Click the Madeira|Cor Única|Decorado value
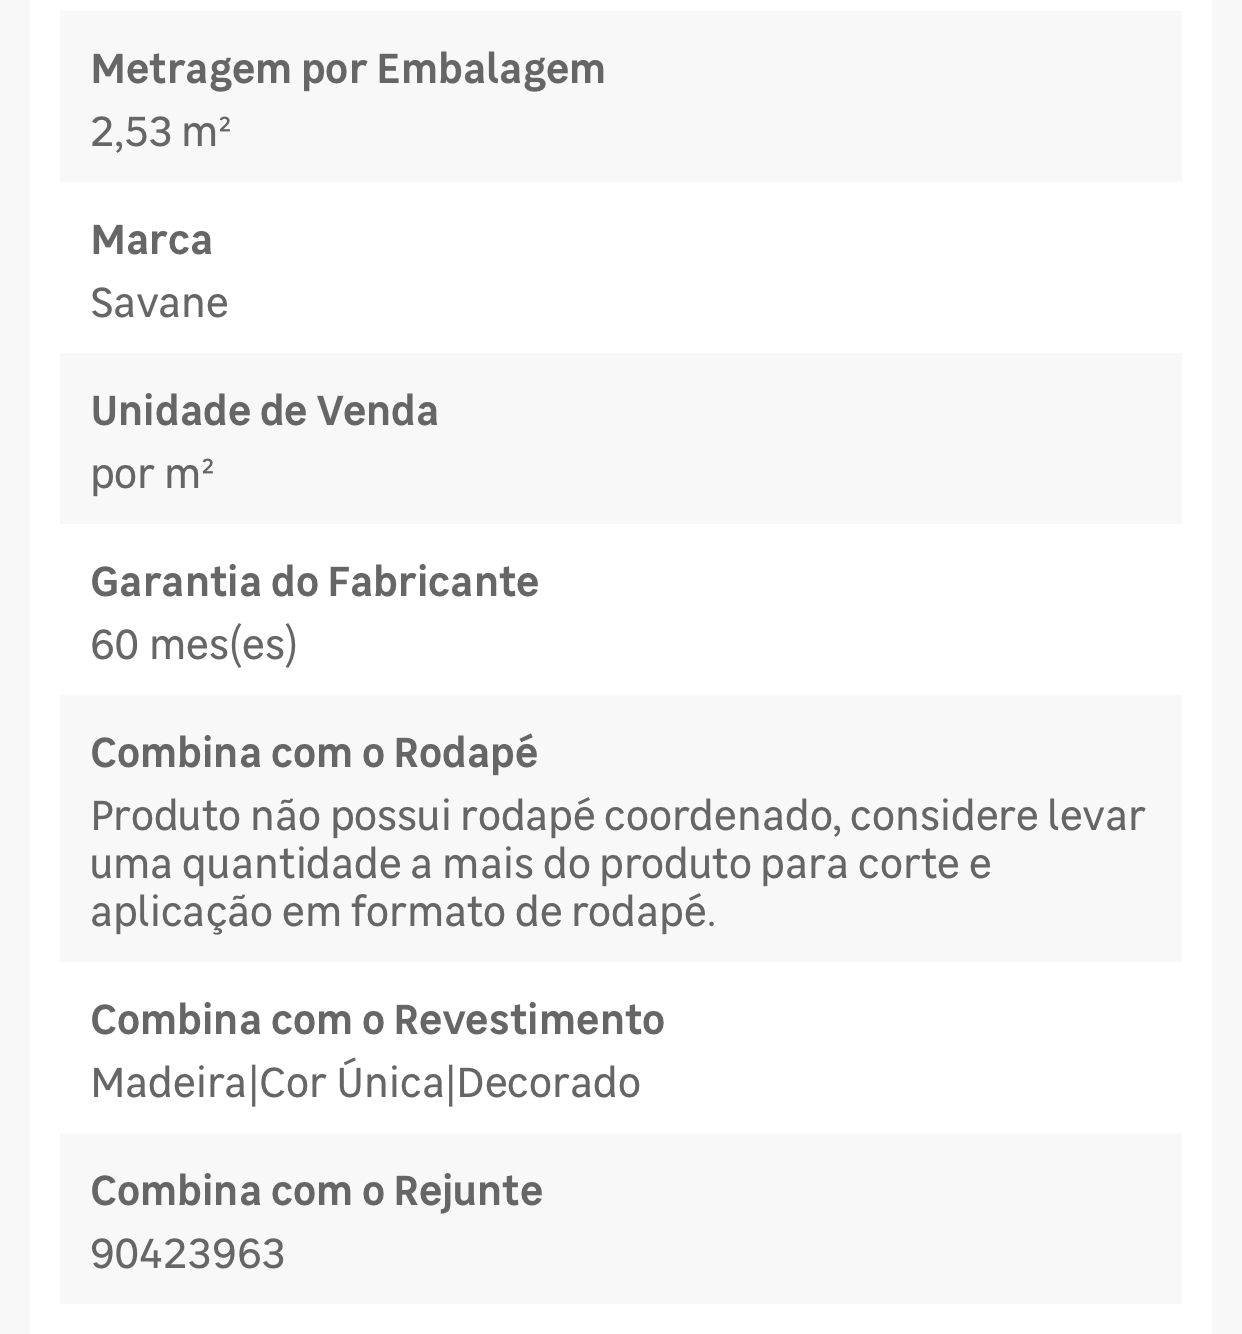The image size is (1242, 1334). pos(366,1083)
